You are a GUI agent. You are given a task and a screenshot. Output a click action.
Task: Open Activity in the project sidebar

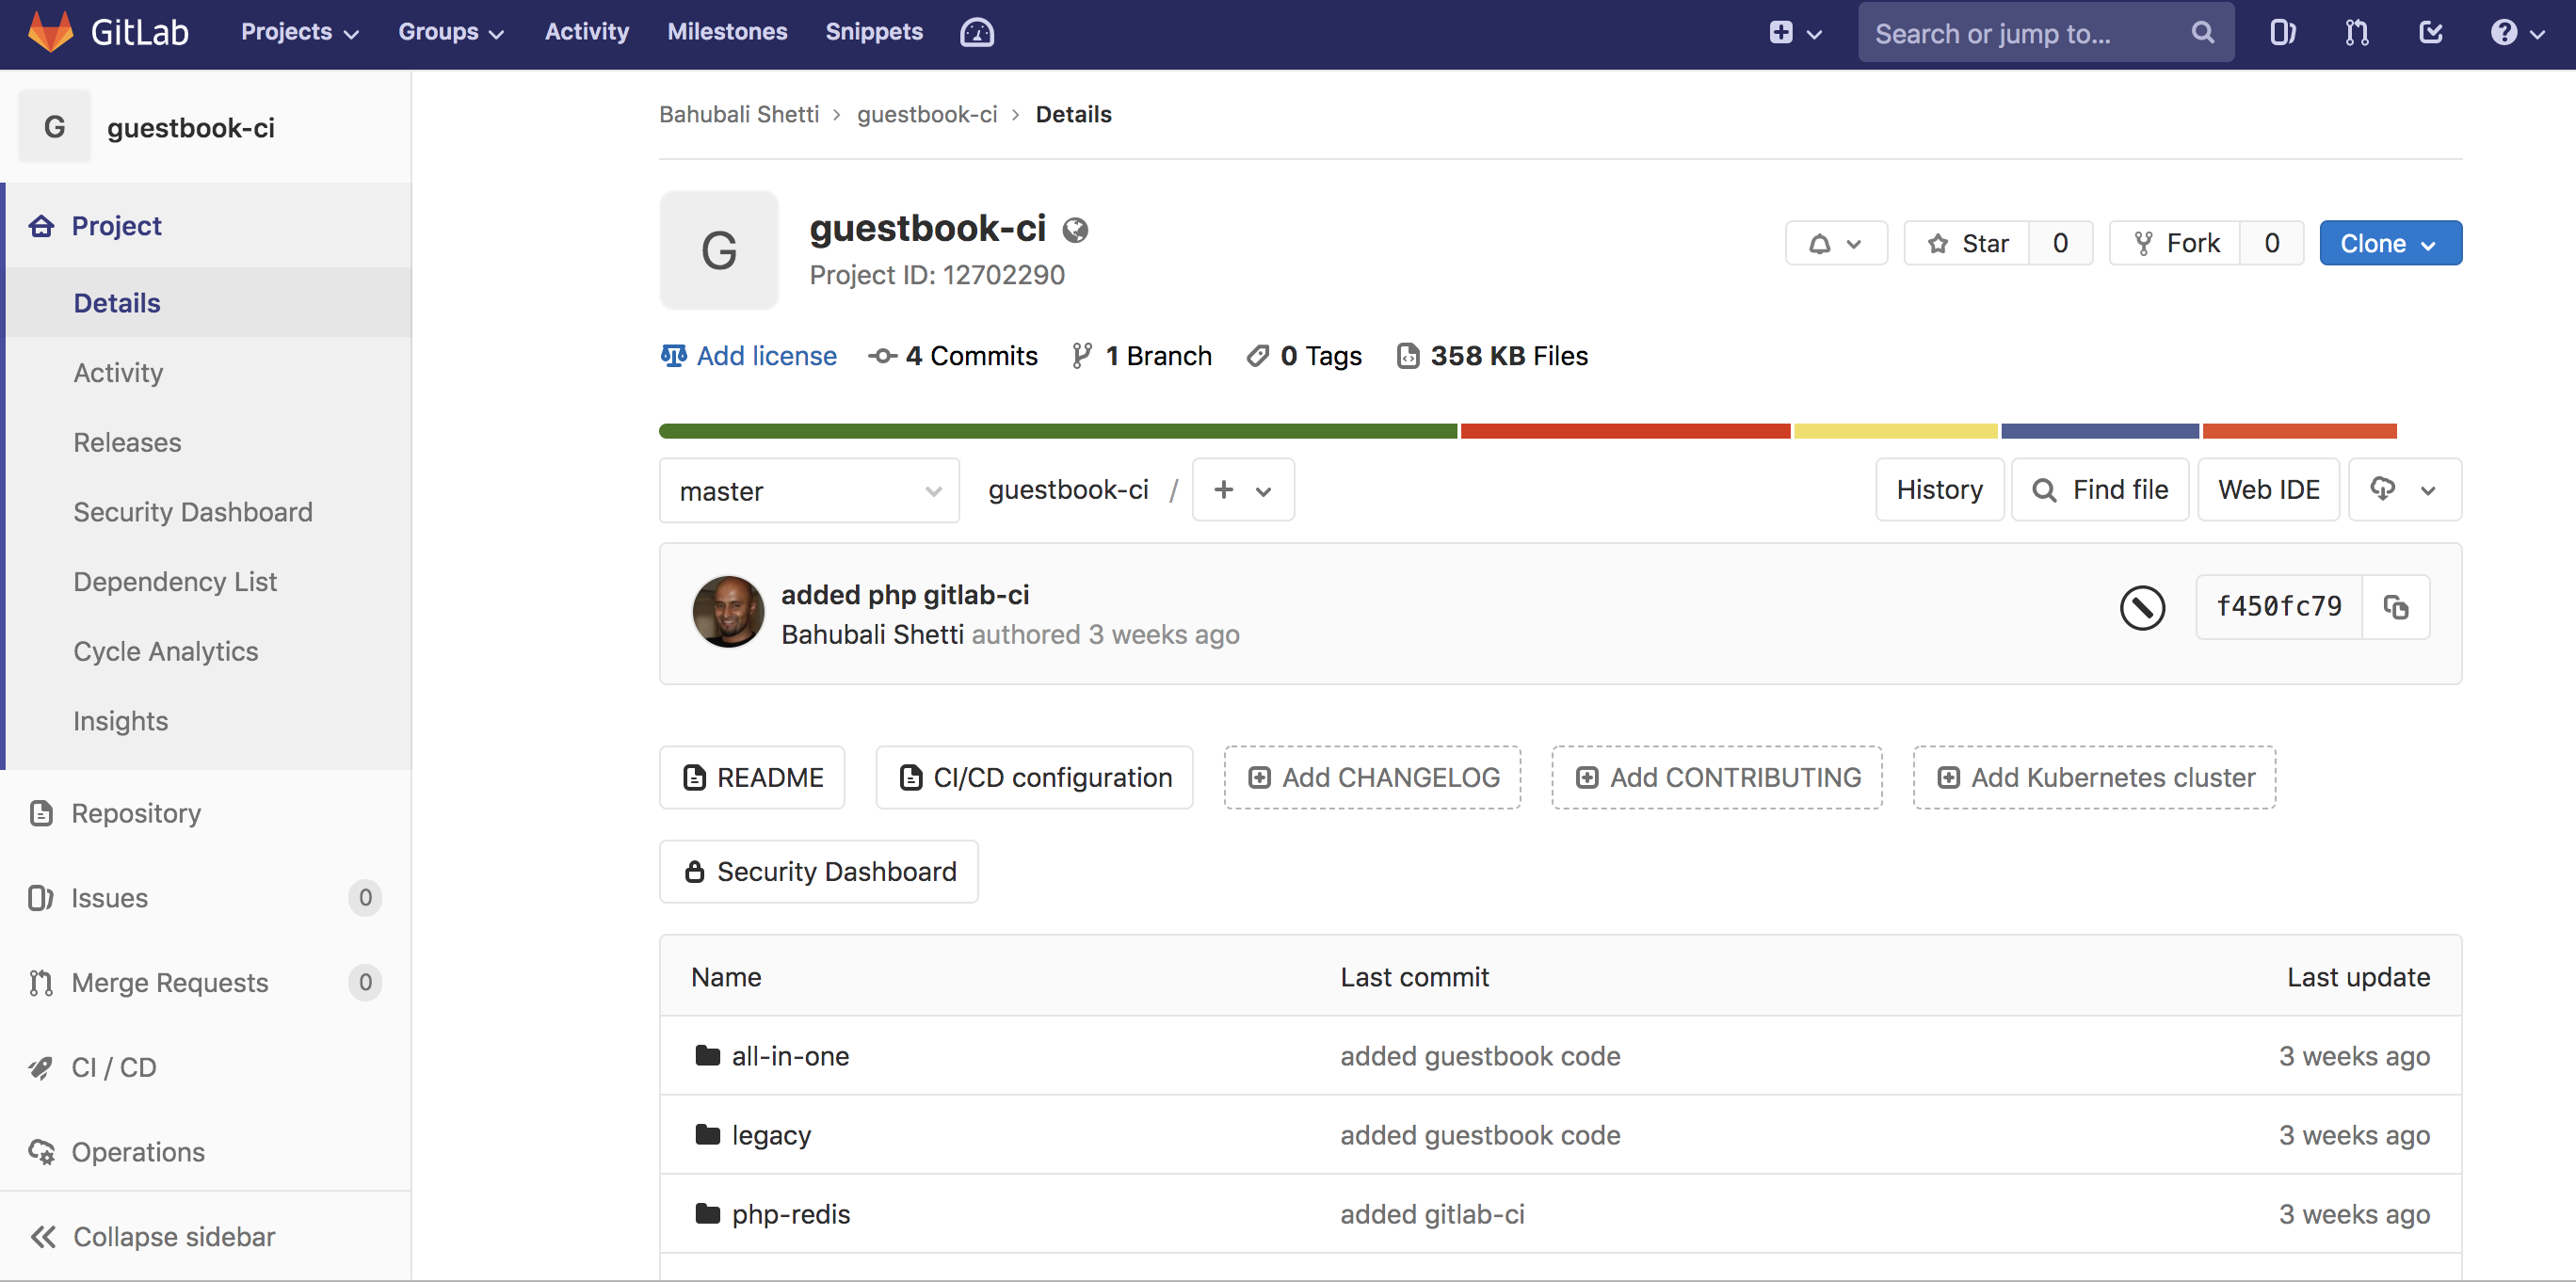pos(118,373)
